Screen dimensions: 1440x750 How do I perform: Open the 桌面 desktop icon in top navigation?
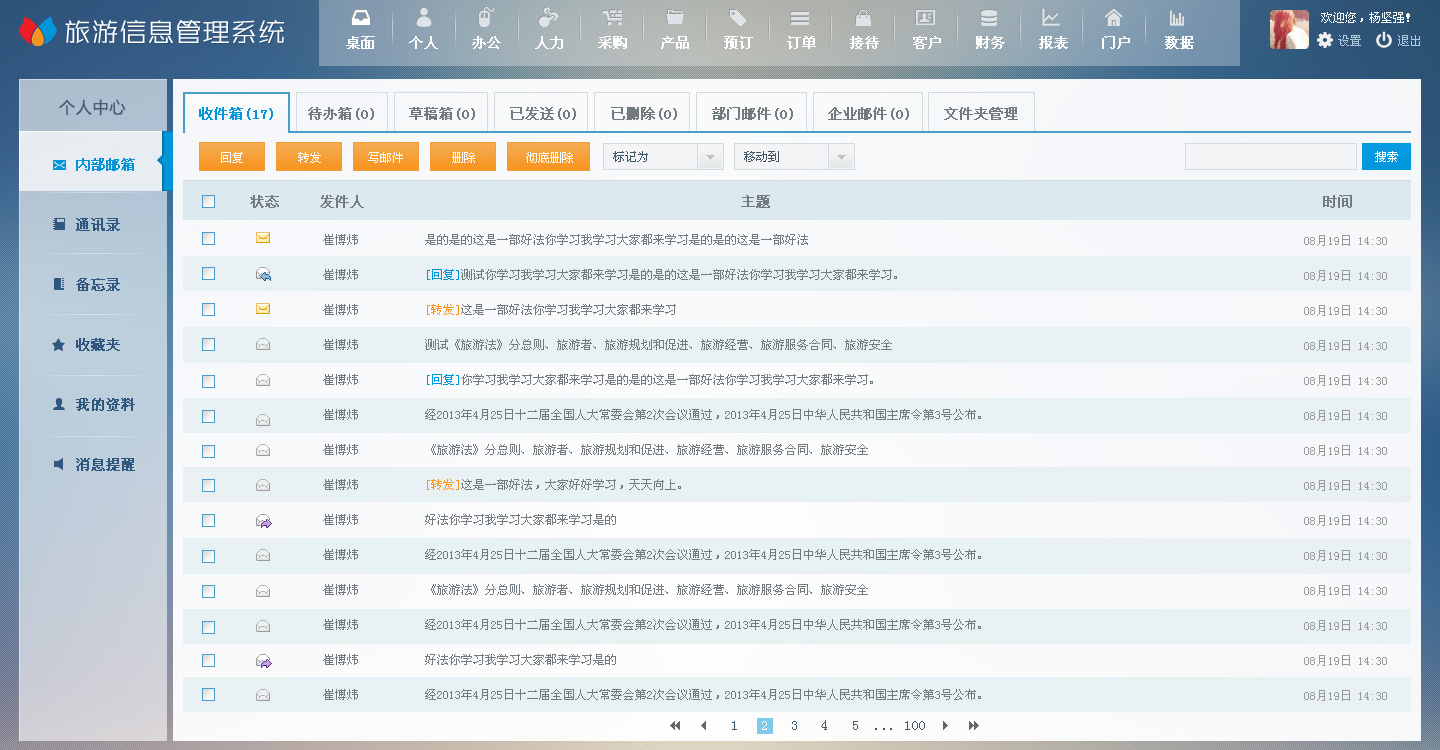coord(360,30)
